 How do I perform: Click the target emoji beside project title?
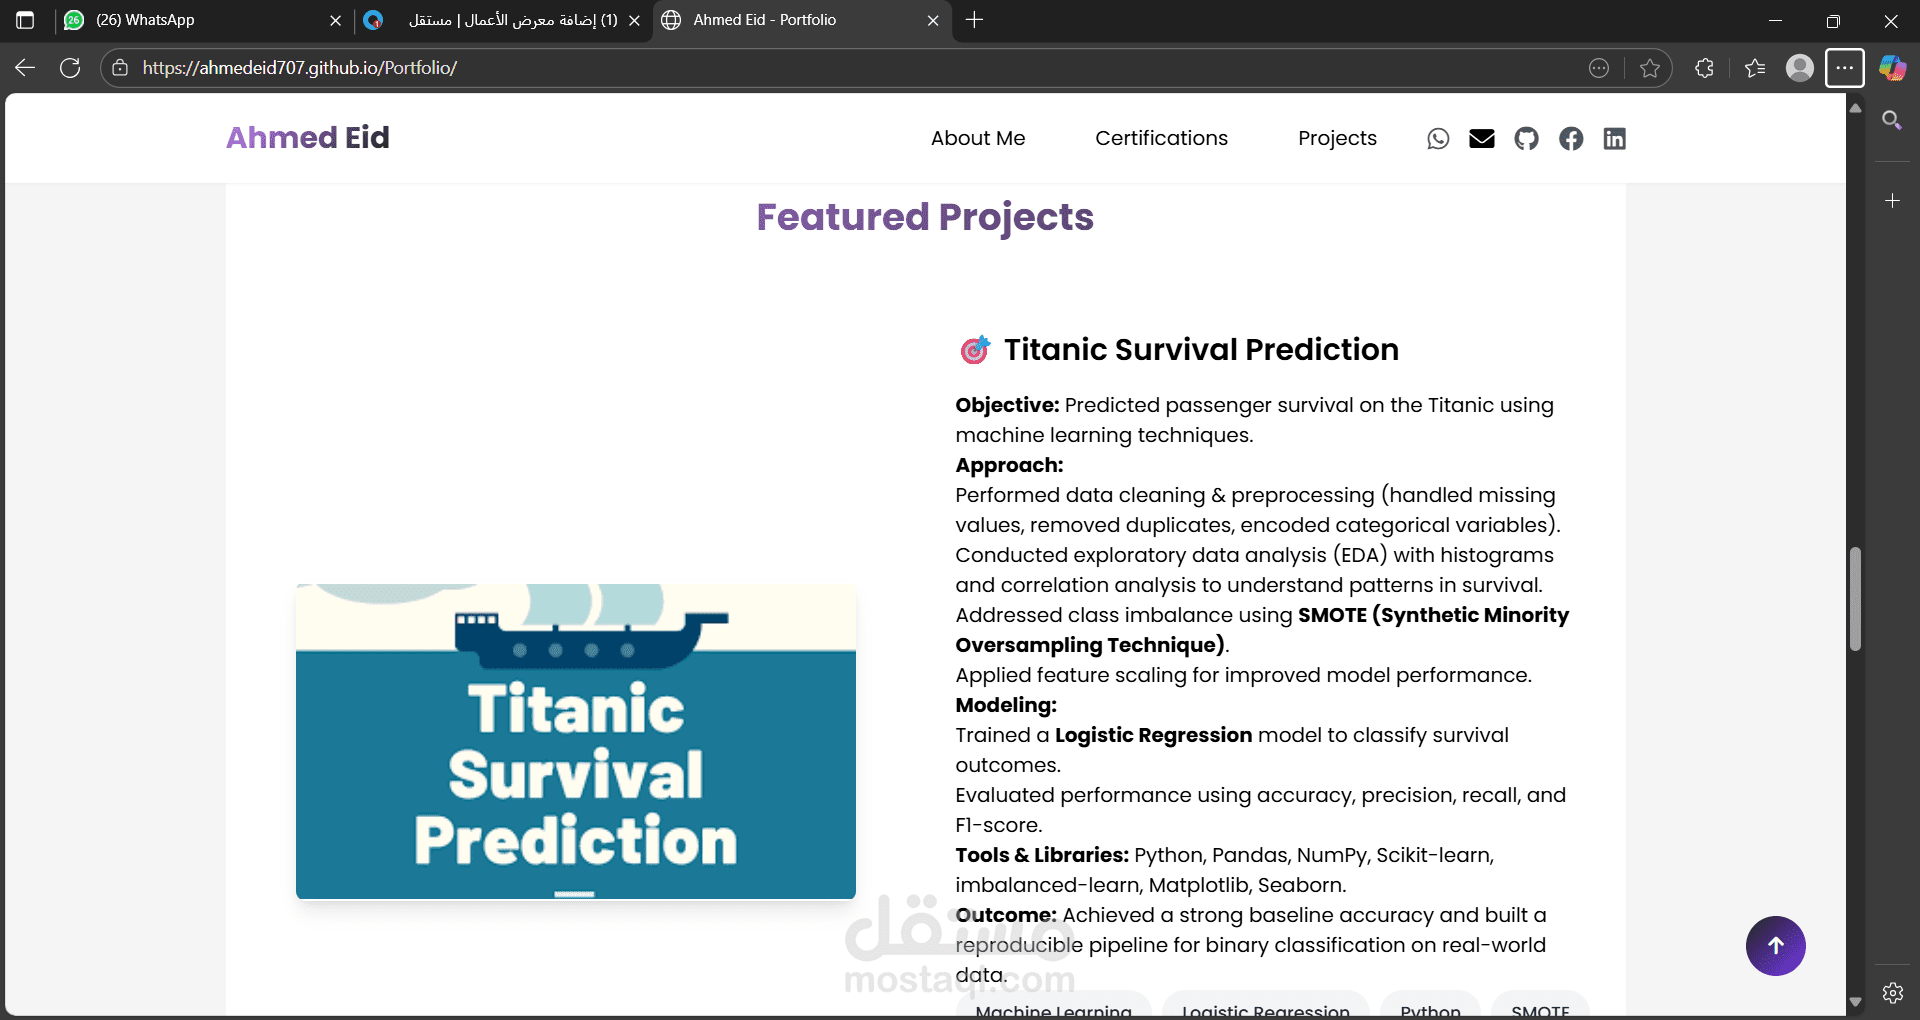pos(975,350)
